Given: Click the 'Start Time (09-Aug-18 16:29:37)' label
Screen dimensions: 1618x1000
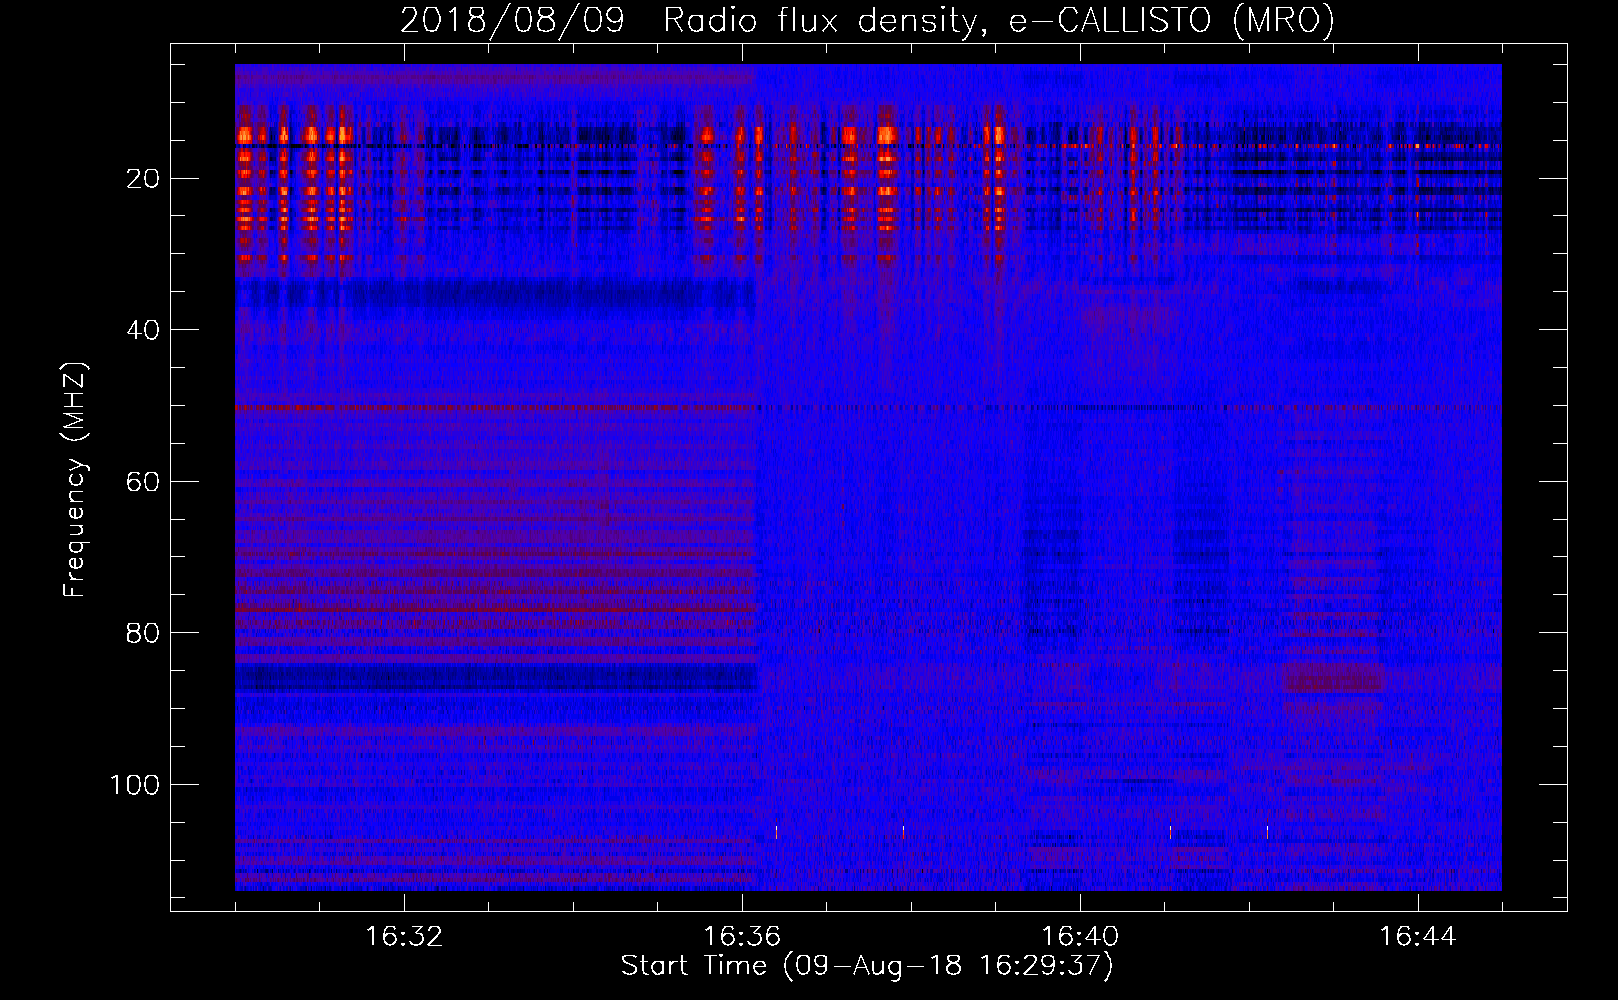Looking at the screenshot, I should (x=867, y=966).
